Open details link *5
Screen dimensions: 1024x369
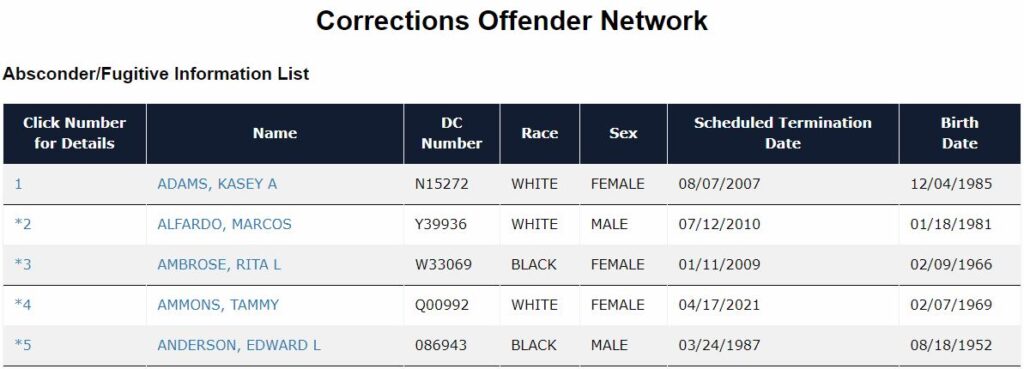point(23,345)
